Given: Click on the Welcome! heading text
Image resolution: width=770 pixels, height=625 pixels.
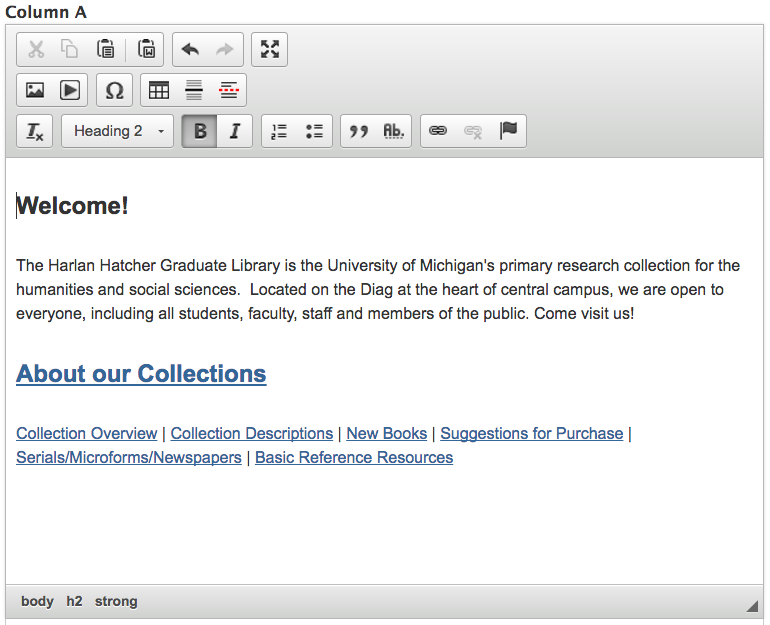Looking at the screenshot, I should pos(72,206).
